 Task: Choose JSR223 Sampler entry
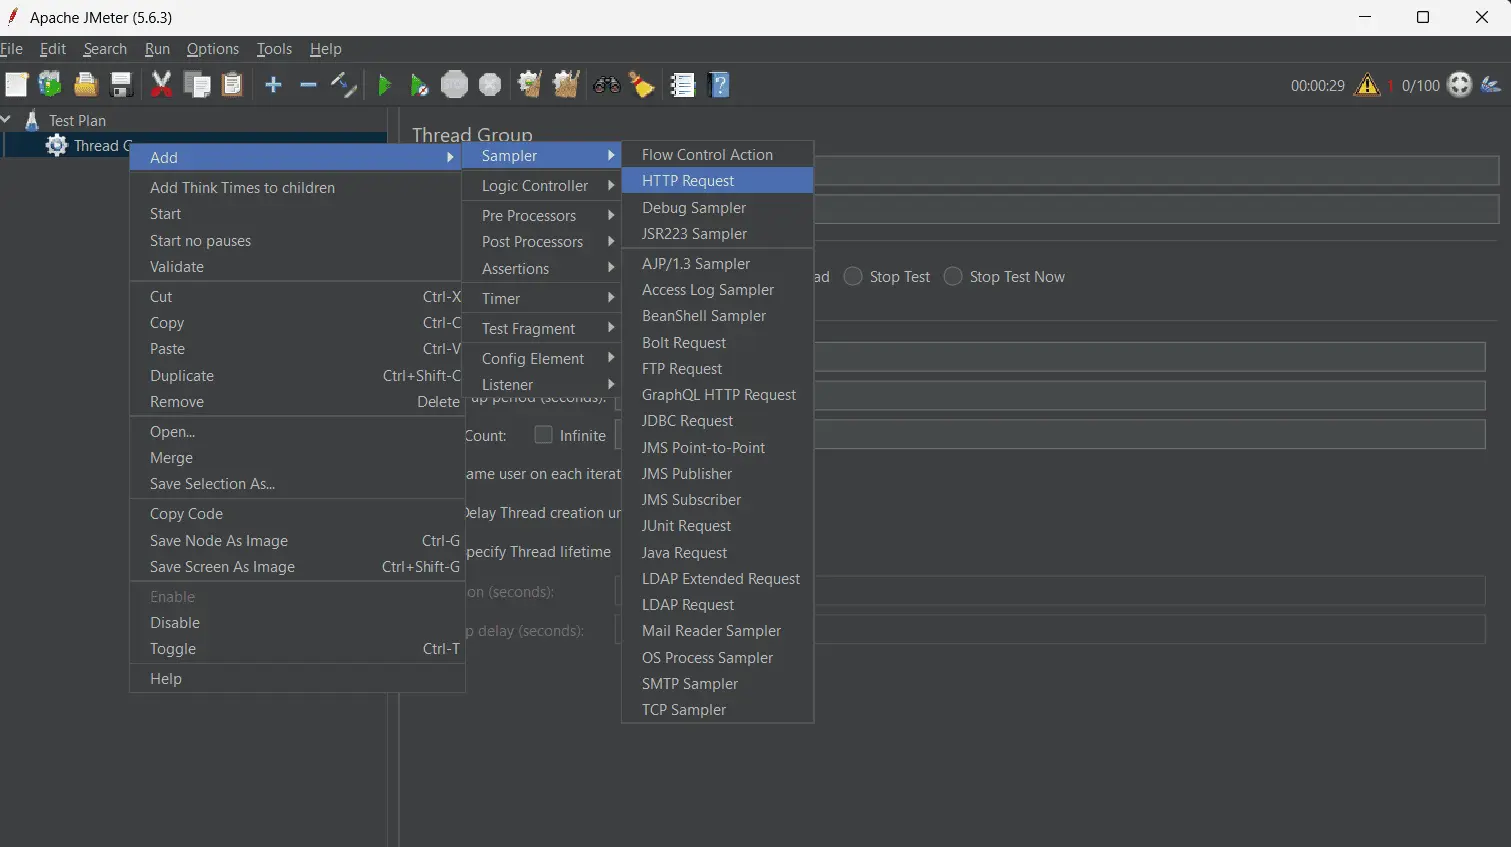point(717,234)
